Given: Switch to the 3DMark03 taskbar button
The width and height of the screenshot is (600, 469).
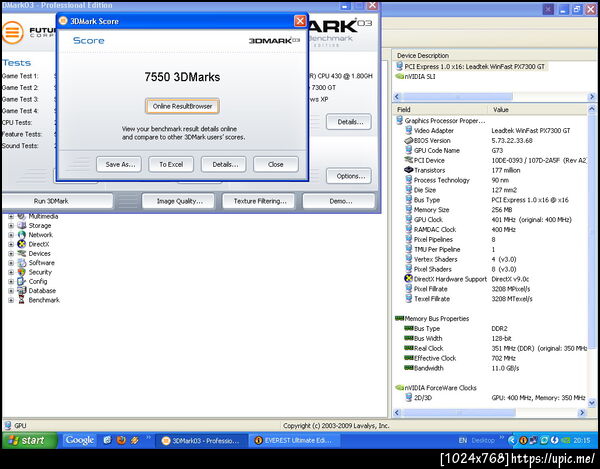Looking at the screenshot, I should pos(202,441).
